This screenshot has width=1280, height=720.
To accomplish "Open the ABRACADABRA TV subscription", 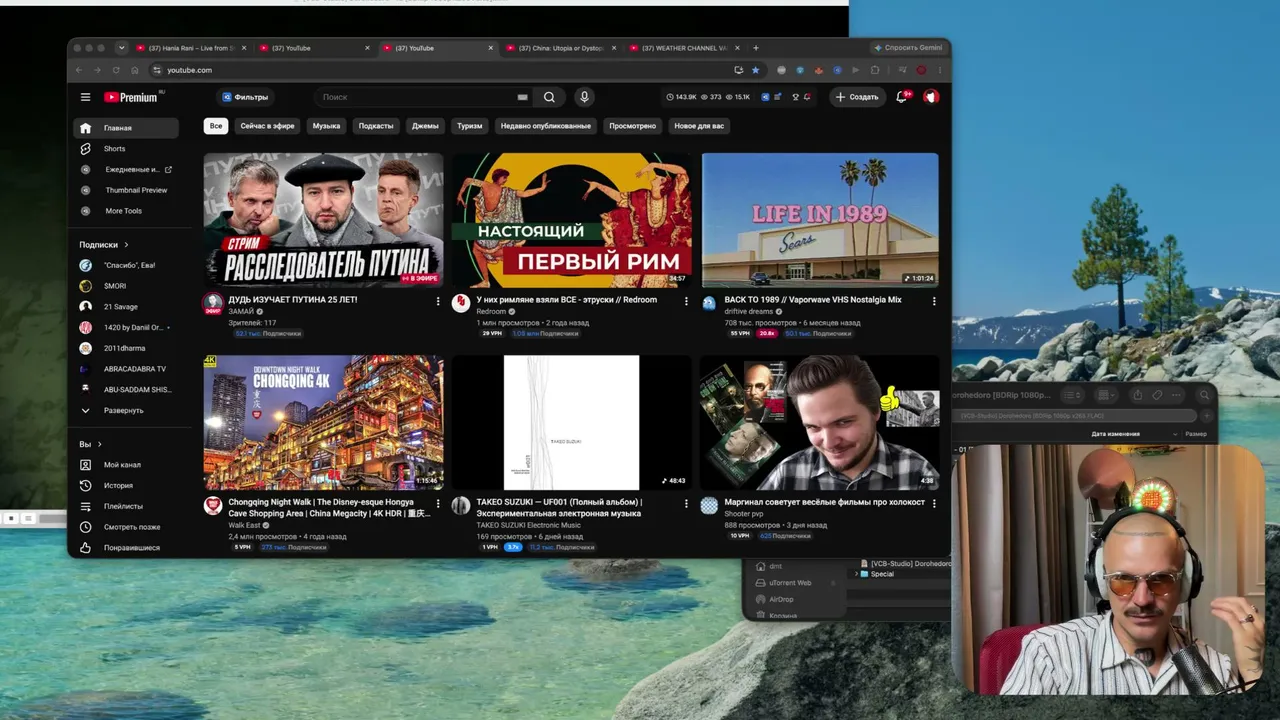I will pyautogui.click(x=126, y=369).
